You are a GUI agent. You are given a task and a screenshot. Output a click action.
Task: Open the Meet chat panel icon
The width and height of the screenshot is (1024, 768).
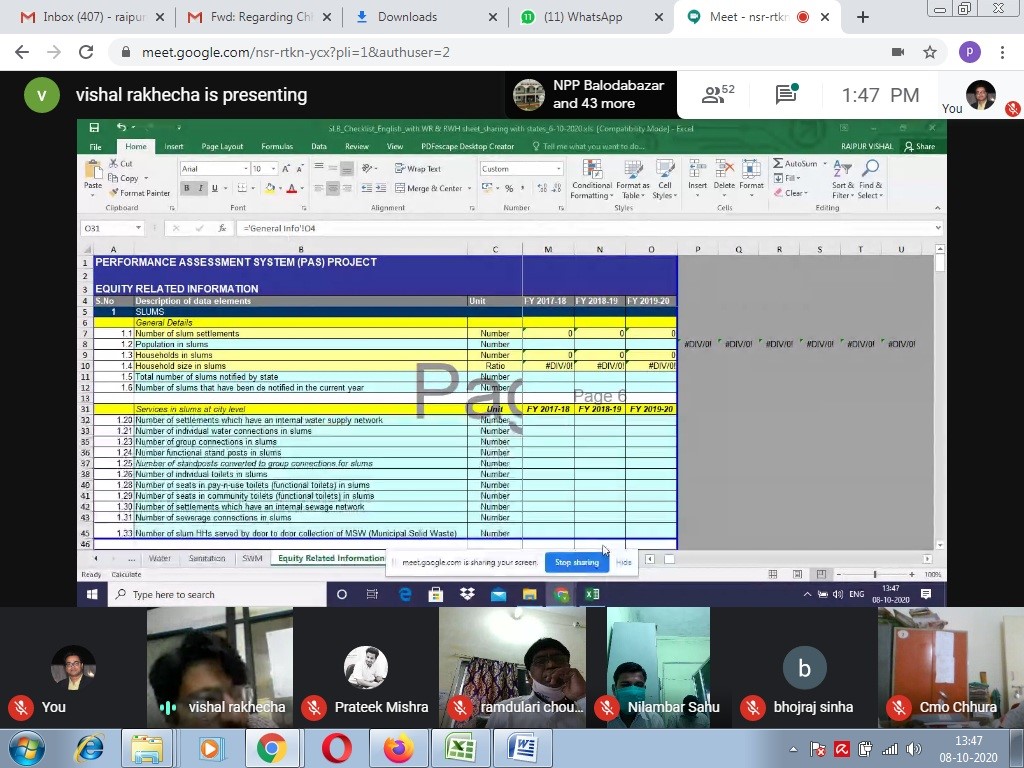pyautogui.click(x=787, y=95)
